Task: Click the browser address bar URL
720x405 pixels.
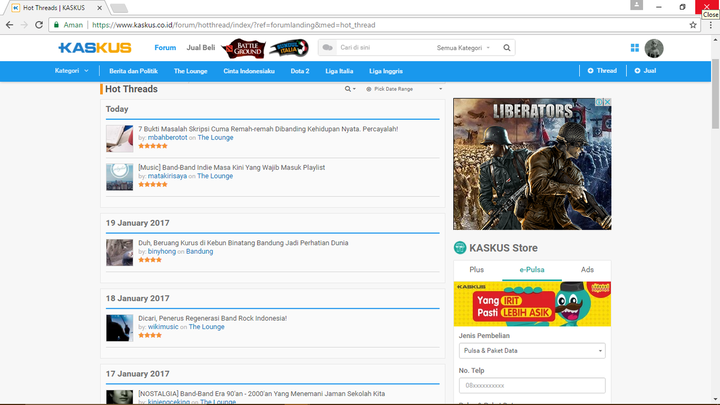Action: (x=234, y=25)
